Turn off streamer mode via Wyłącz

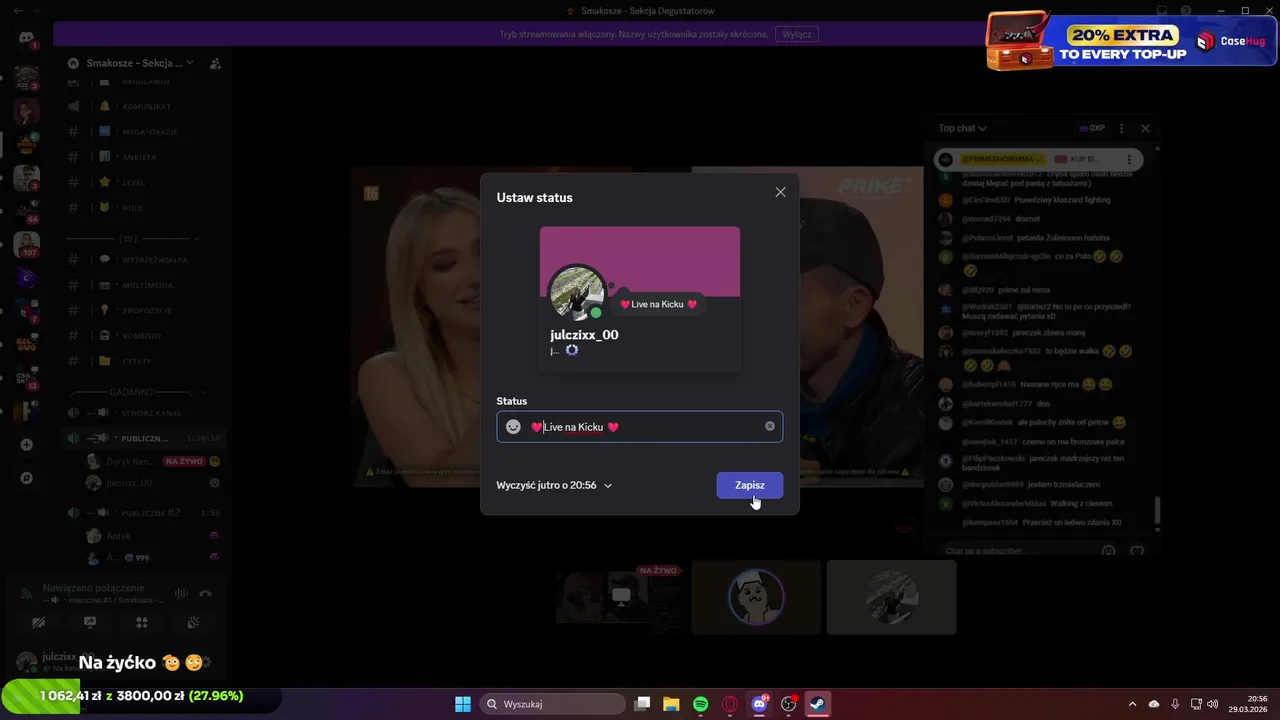(x=797, y=34)
